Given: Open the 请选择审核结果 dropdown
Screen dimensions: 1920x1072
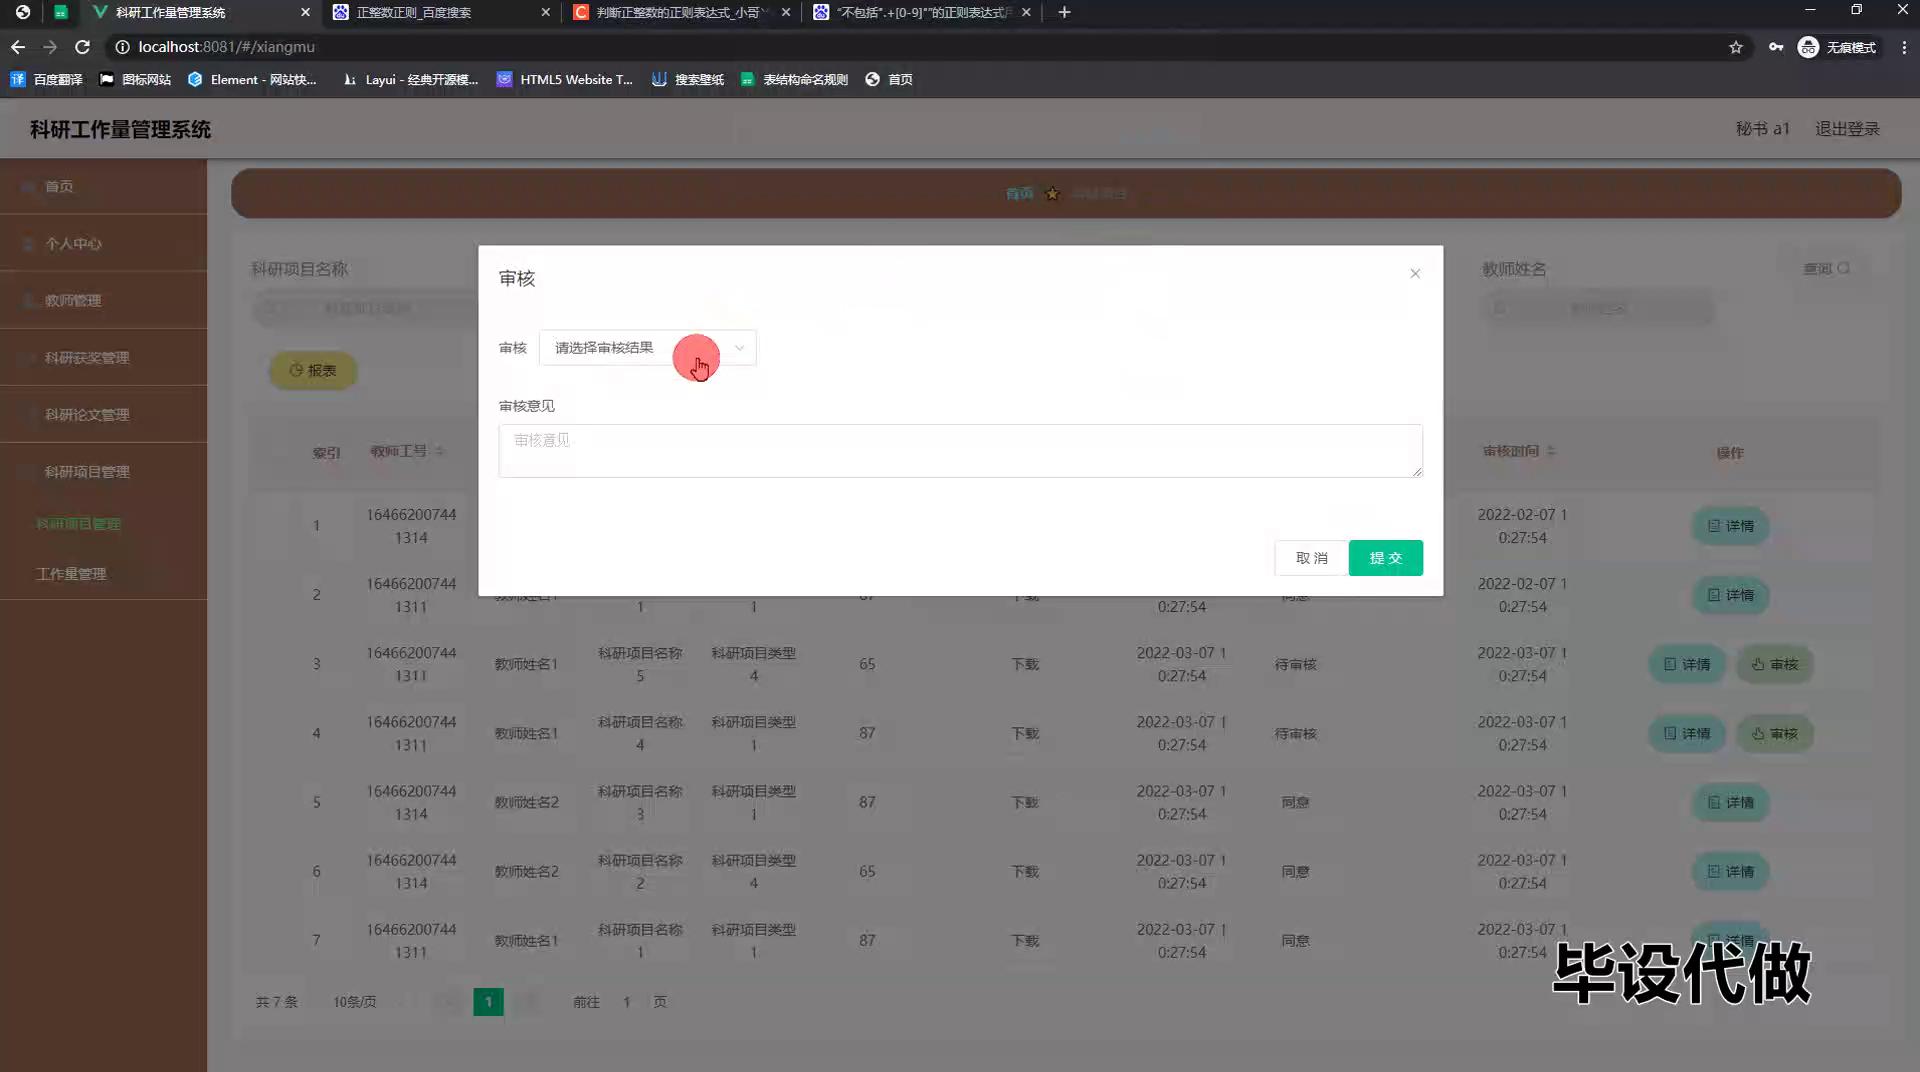Looking at the screenshot, I should click(x=646, y=348).
